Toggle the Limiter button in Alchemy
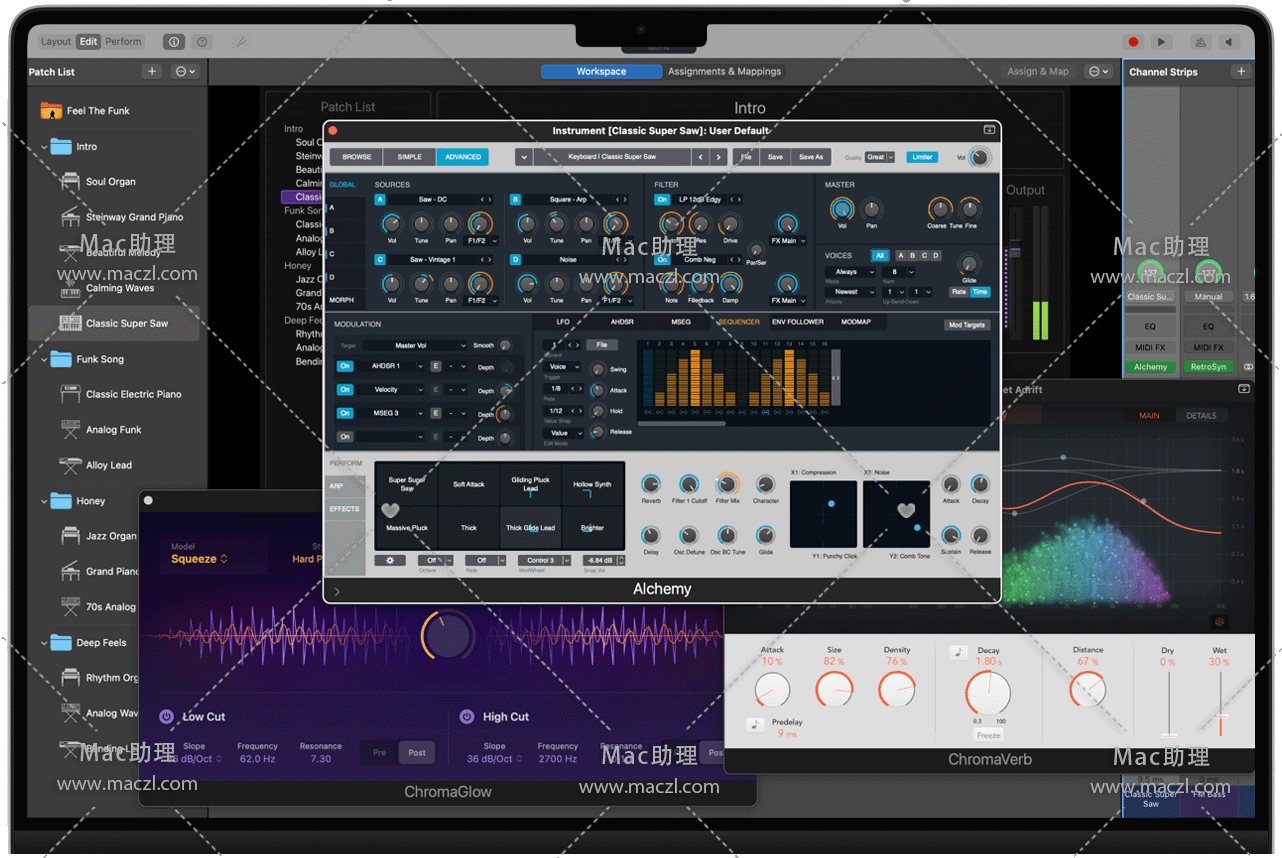This screenshot has width=1282, height=858. click(922, 157)
